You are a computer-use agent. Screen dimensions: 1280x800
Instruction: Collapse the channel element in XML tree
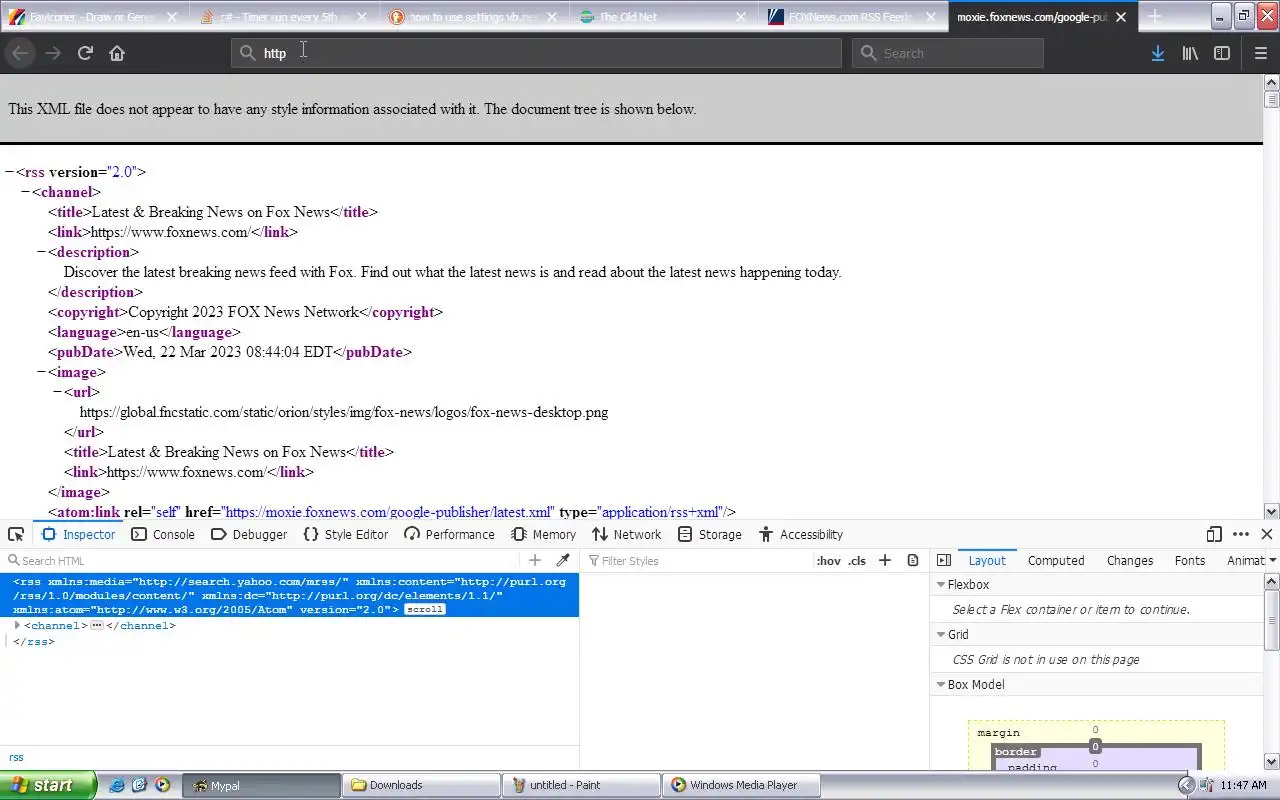[x=25, y=192]
